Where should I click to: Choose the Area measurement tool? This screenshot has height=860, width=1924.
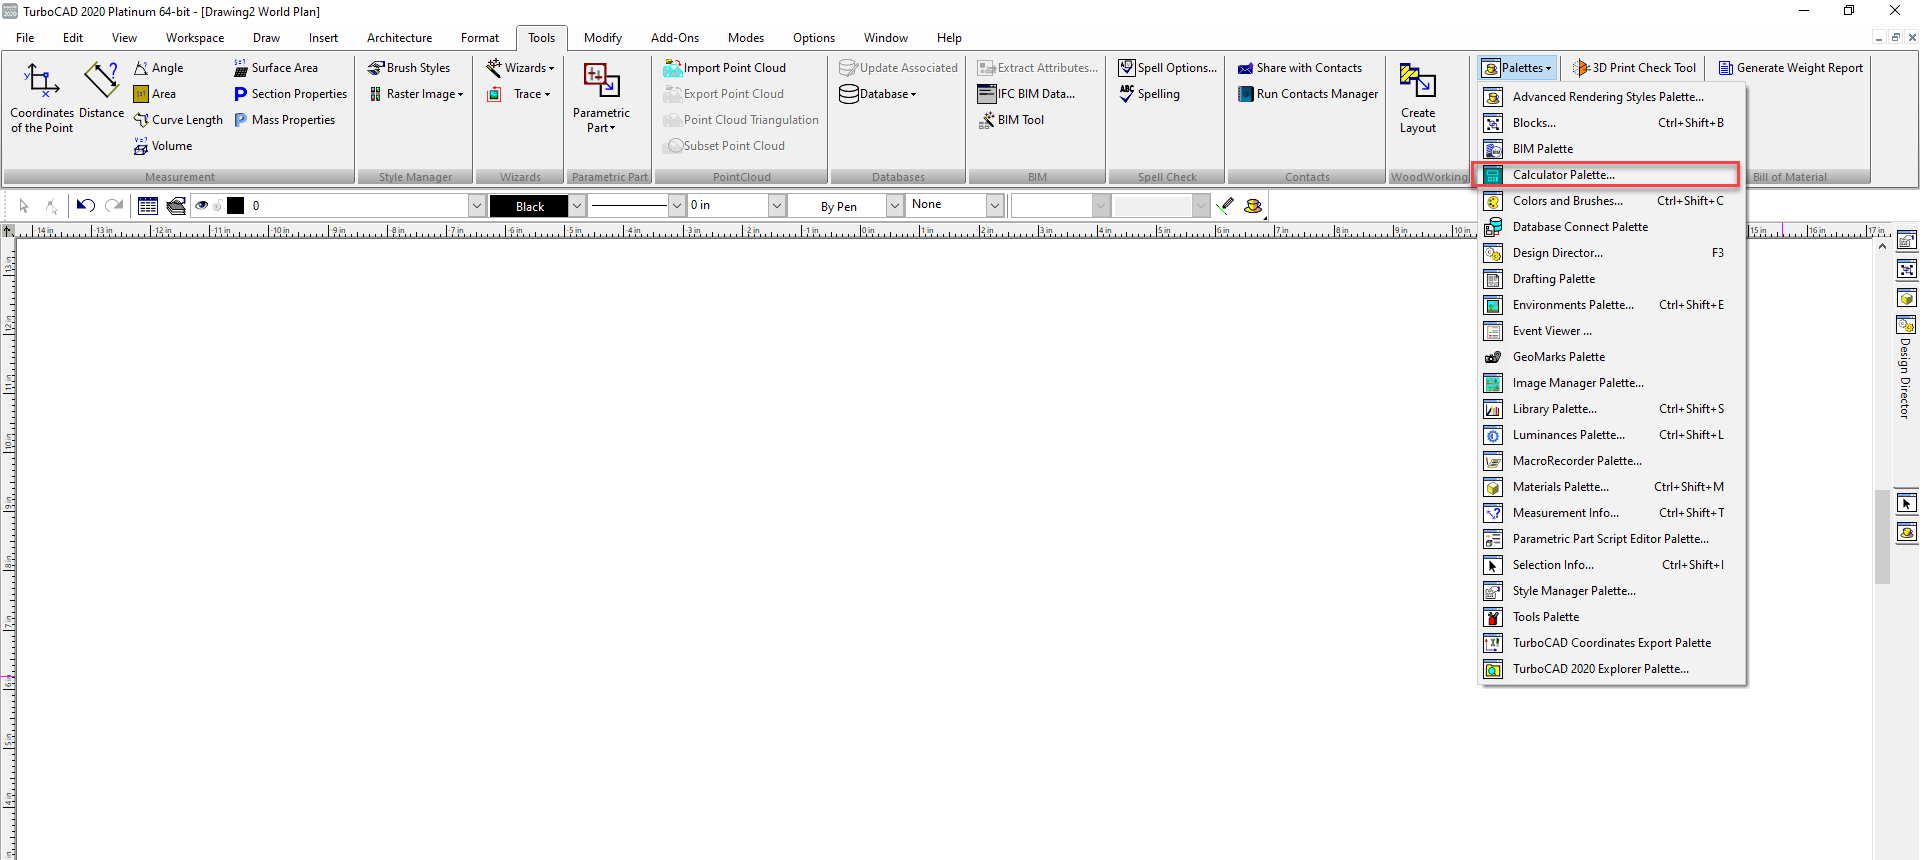155,94
